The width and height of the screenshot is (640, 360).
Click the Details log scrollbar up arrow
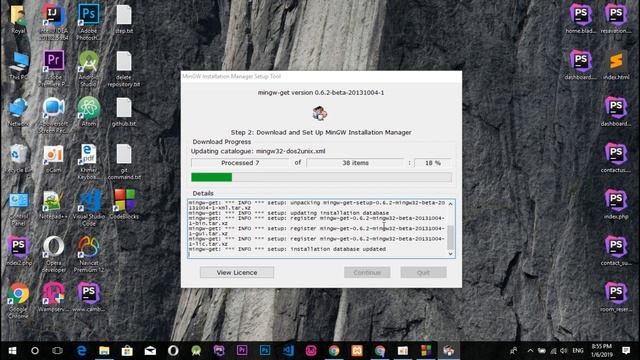pos(451,204)
